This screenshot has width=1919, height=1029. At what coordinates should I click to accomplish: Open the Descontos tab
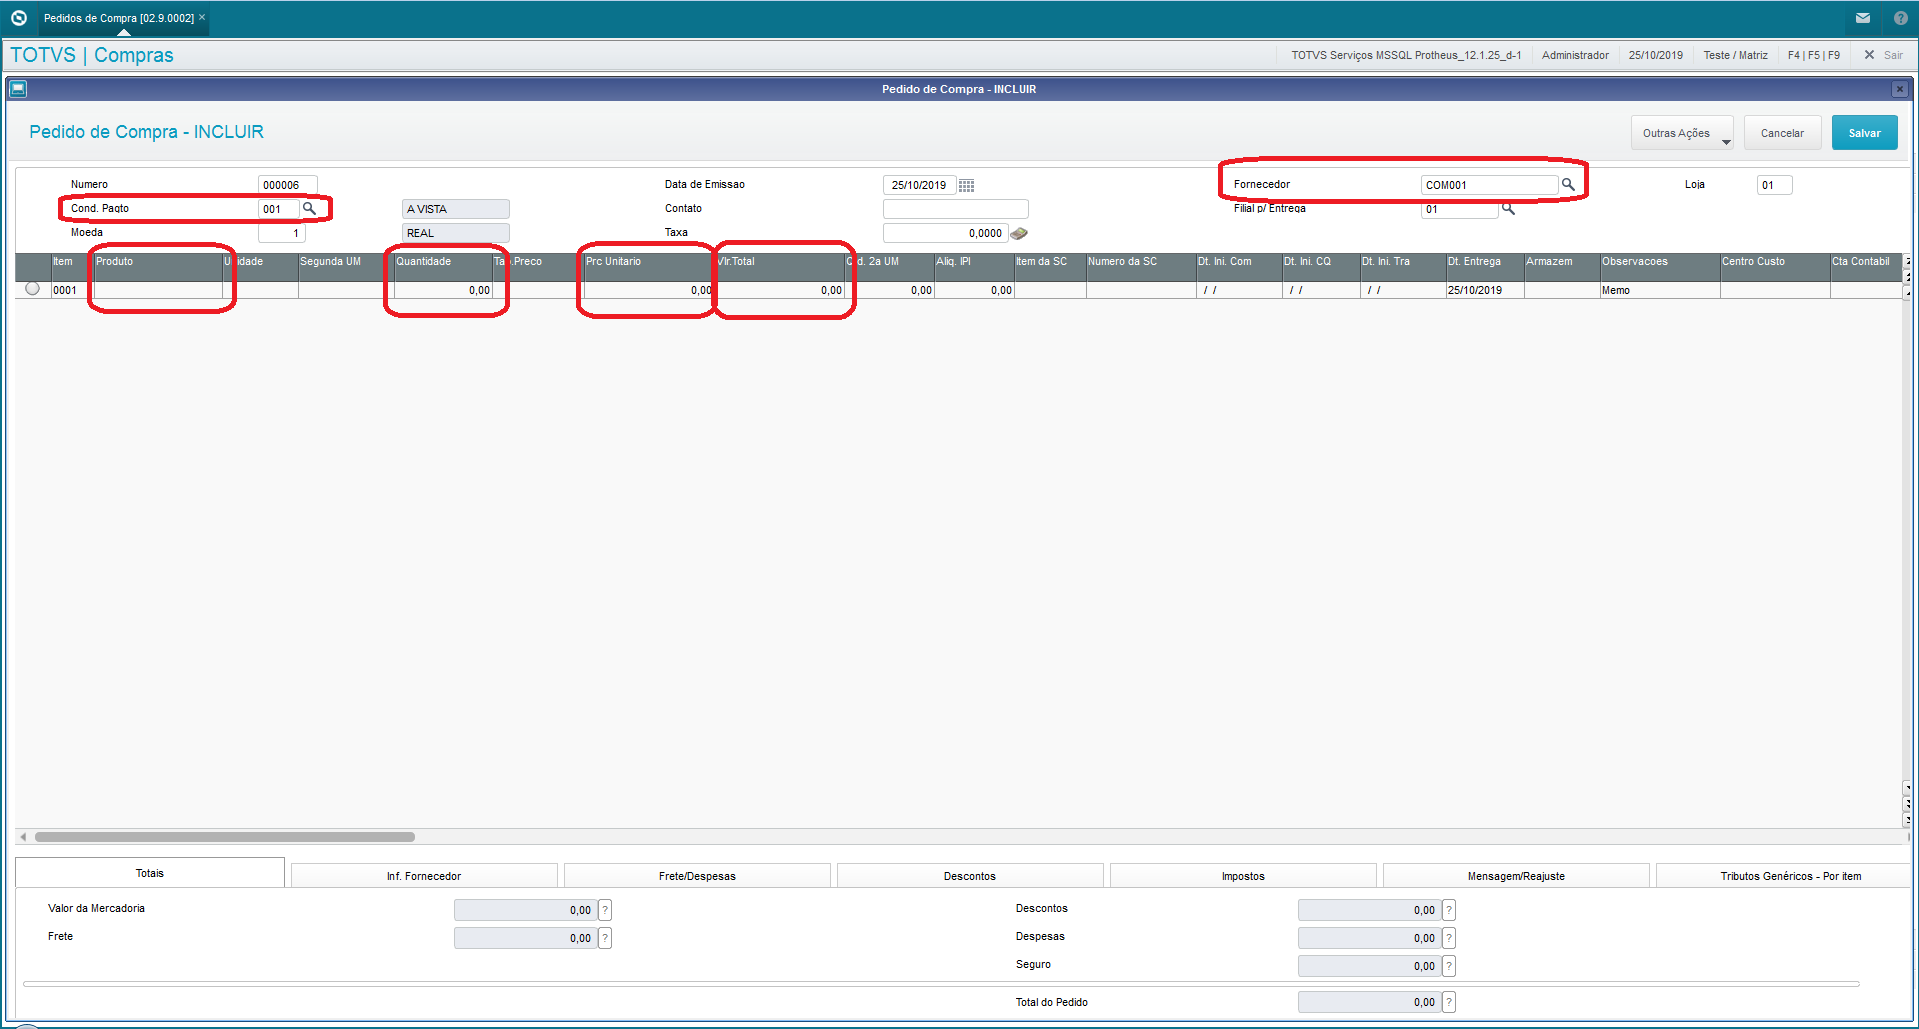[x=970, y=876]
